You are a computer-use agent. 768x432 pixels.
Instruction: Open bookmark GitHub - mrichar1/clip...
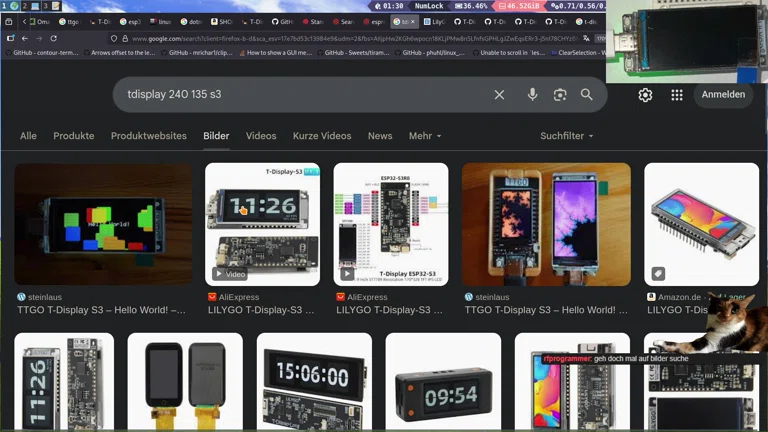(x=197, y=52)
